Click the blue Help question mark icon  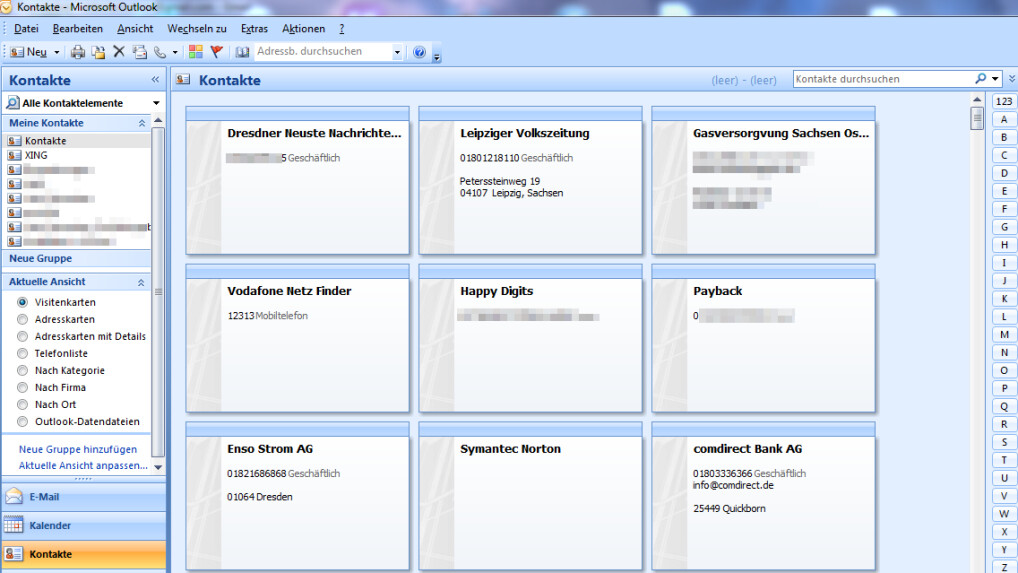tap(419, 52)
